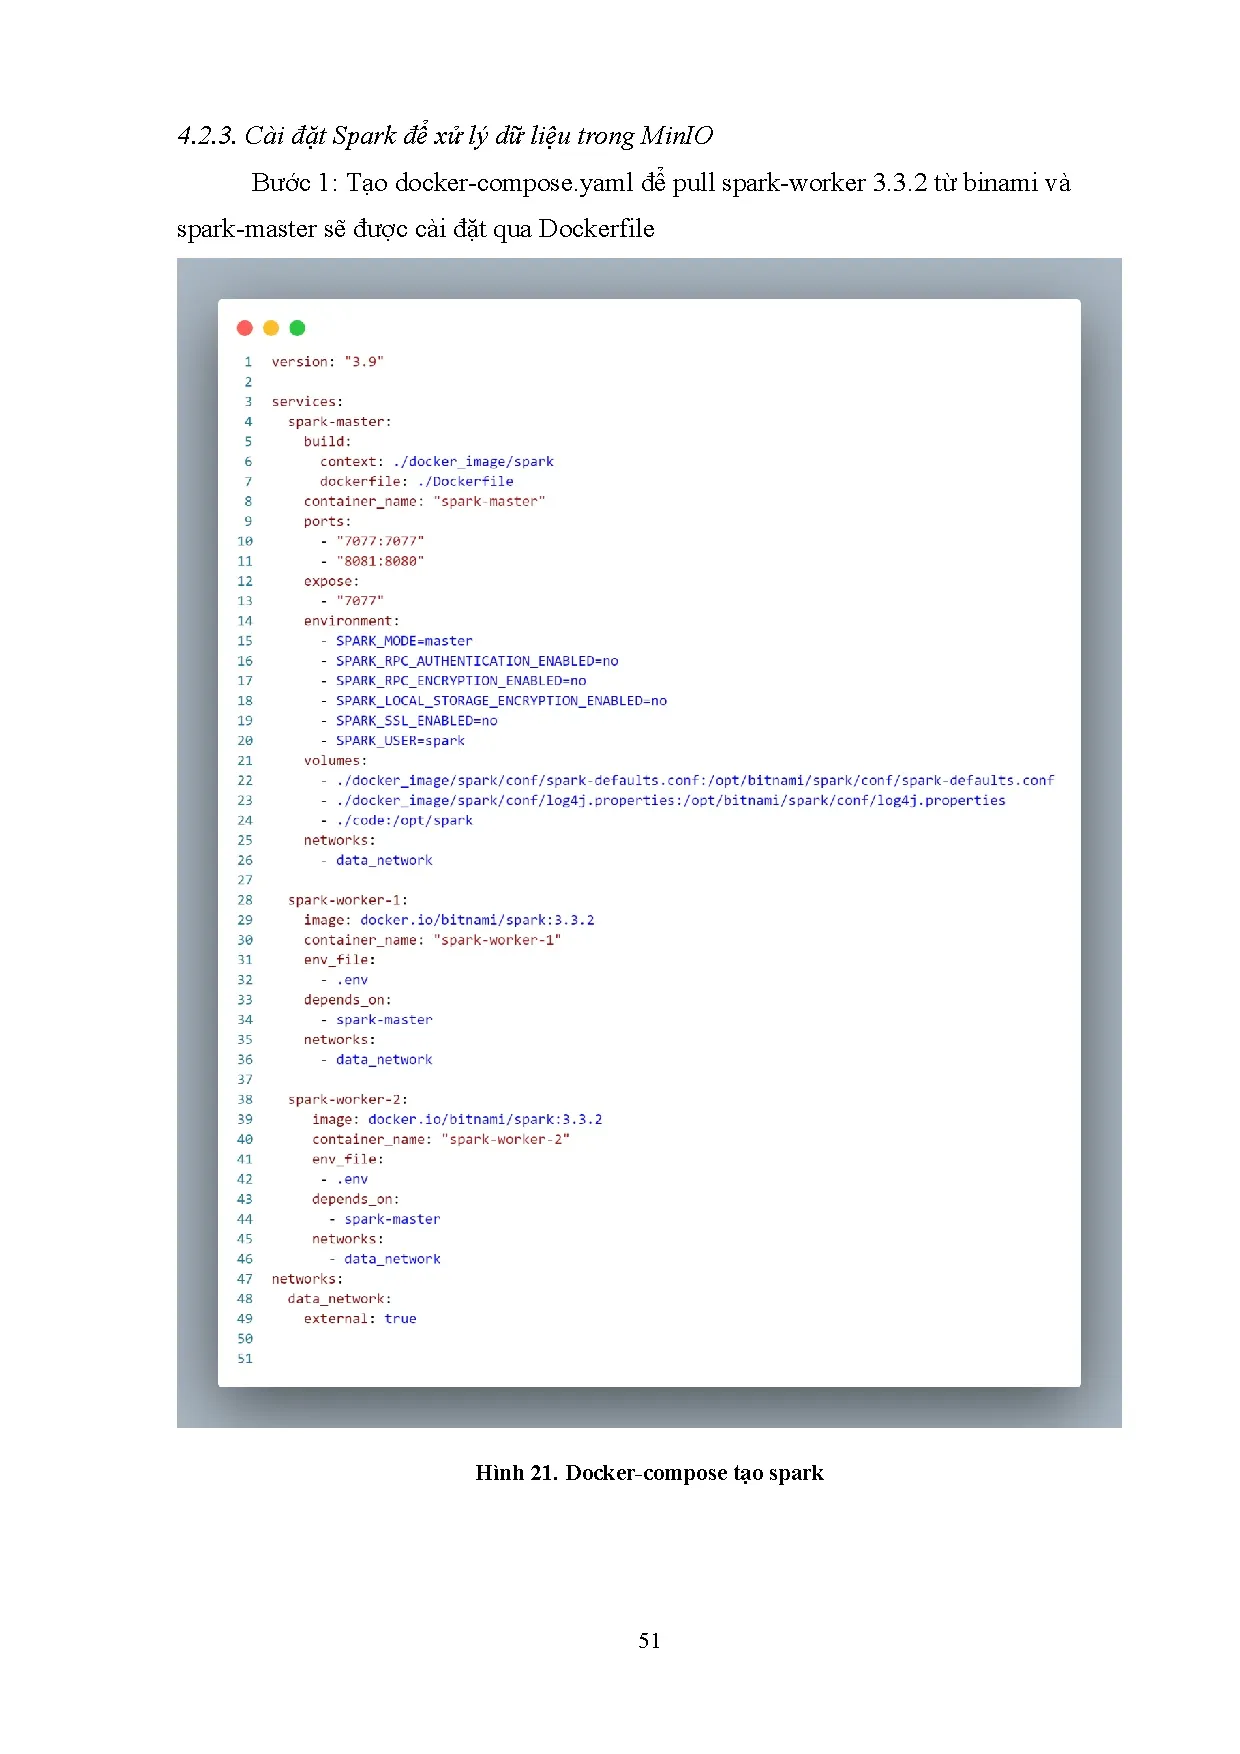Click the 'Hình 21' figure caption
1240x1754 pixels.
649,1473
